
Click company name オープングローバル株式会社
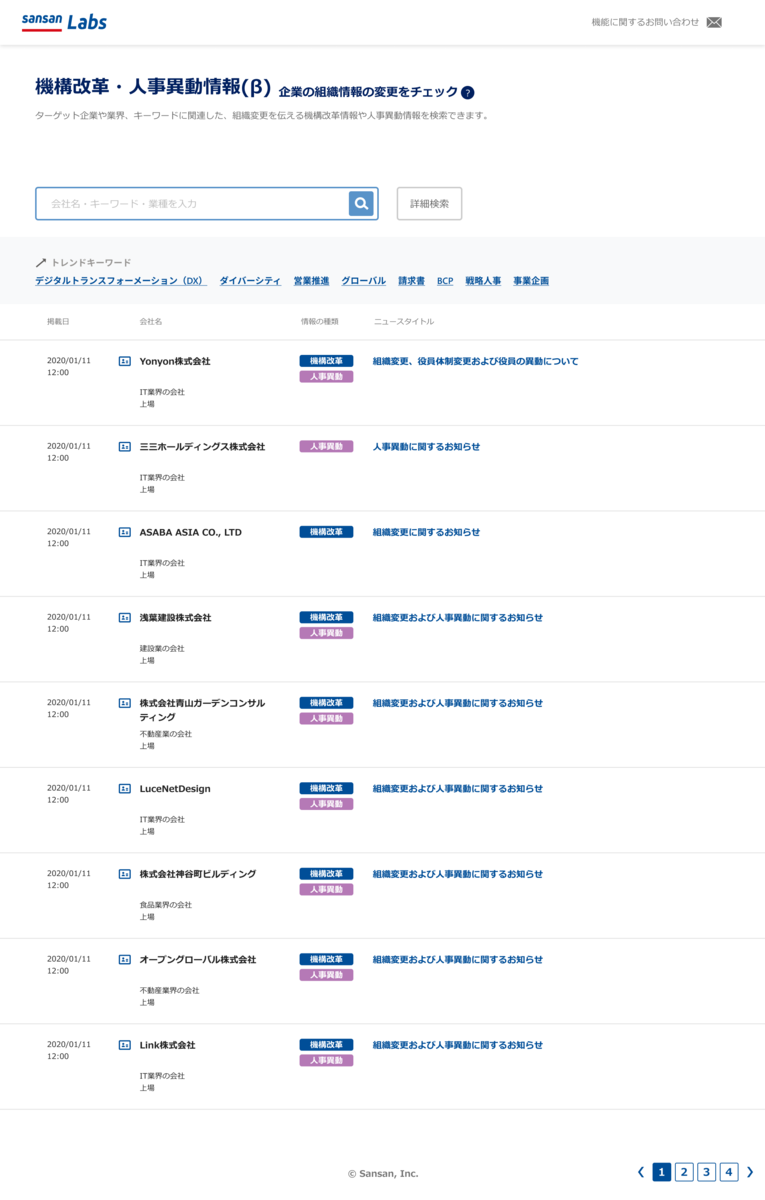198,960
